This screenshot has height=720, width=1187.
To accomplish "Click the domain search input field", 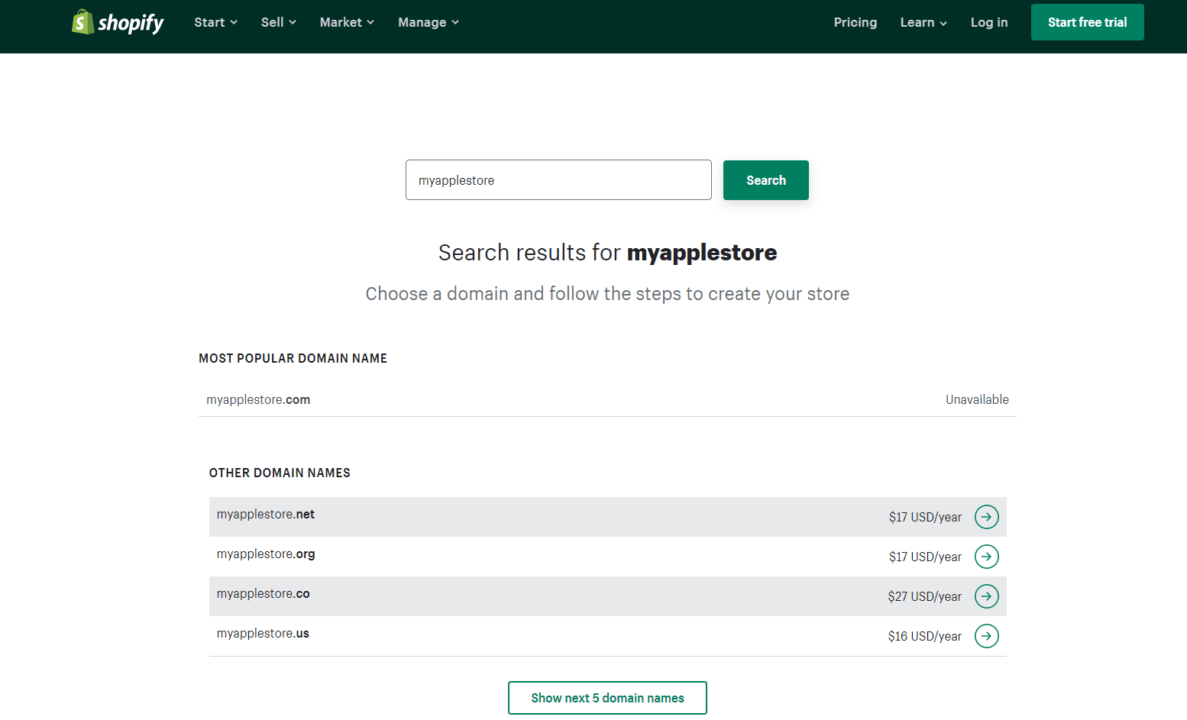I will coord(558,180).
